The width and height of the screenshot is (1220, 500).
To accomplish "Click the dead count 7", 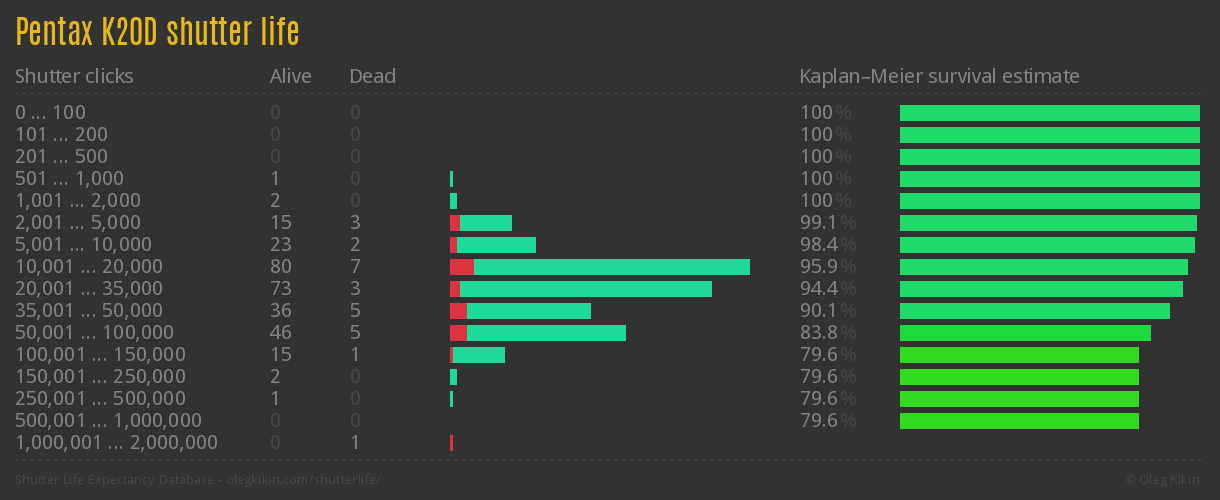I will (x=355, y=267).
